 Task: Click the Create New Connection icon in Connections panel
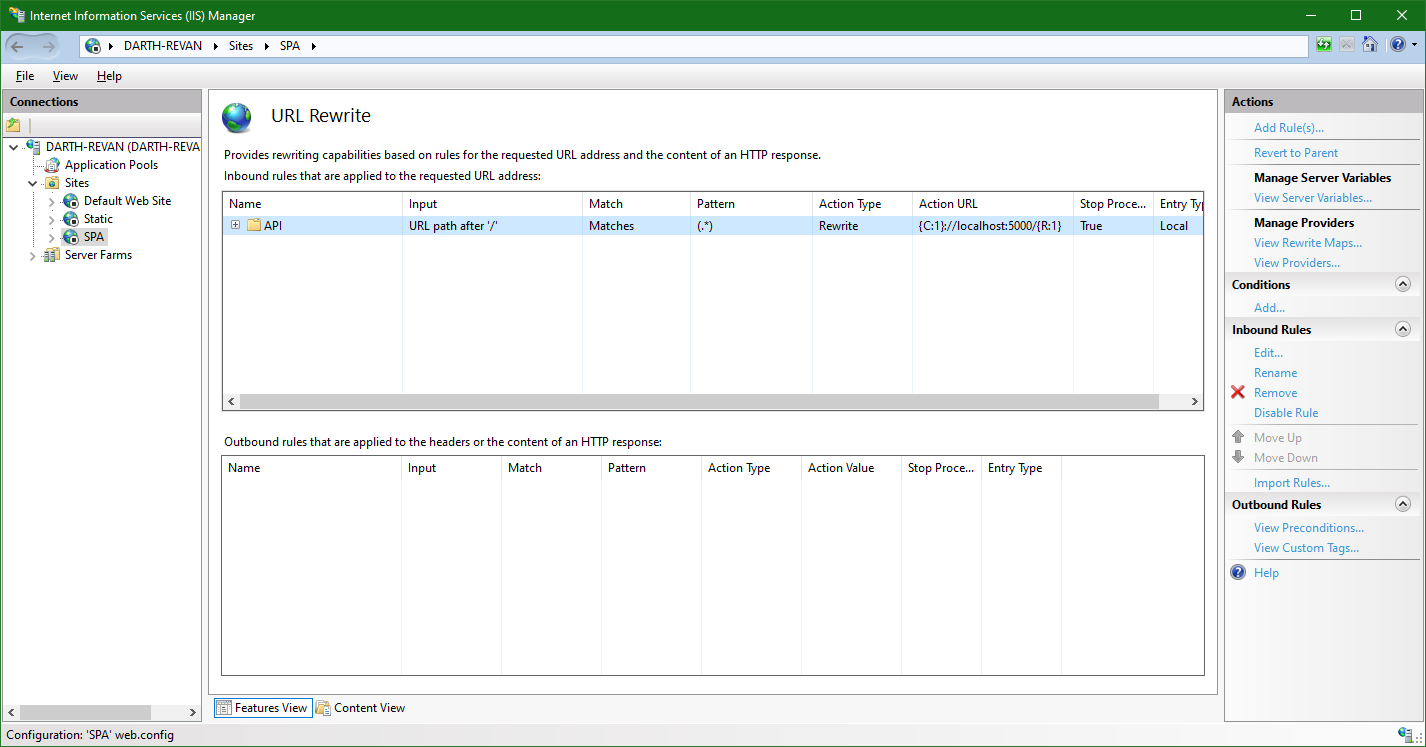click(x=13, y=123)
